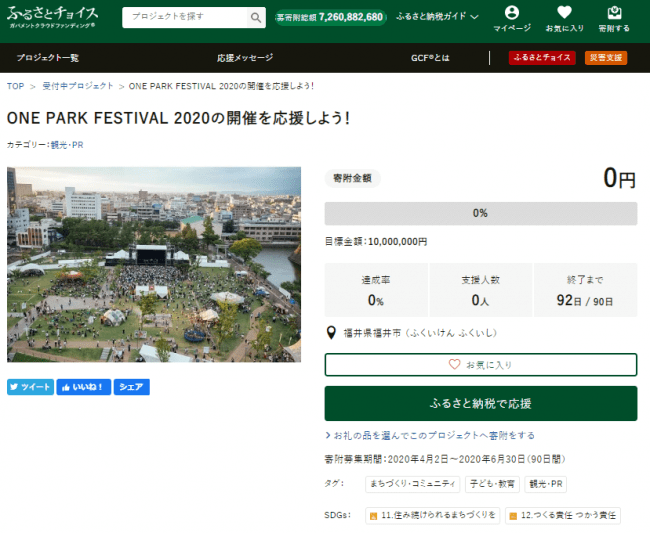The width and height of the screenshot is (650, 533).
Task: Expand ふるさと納税ガイド dropdown
Action: click(437, 17)
